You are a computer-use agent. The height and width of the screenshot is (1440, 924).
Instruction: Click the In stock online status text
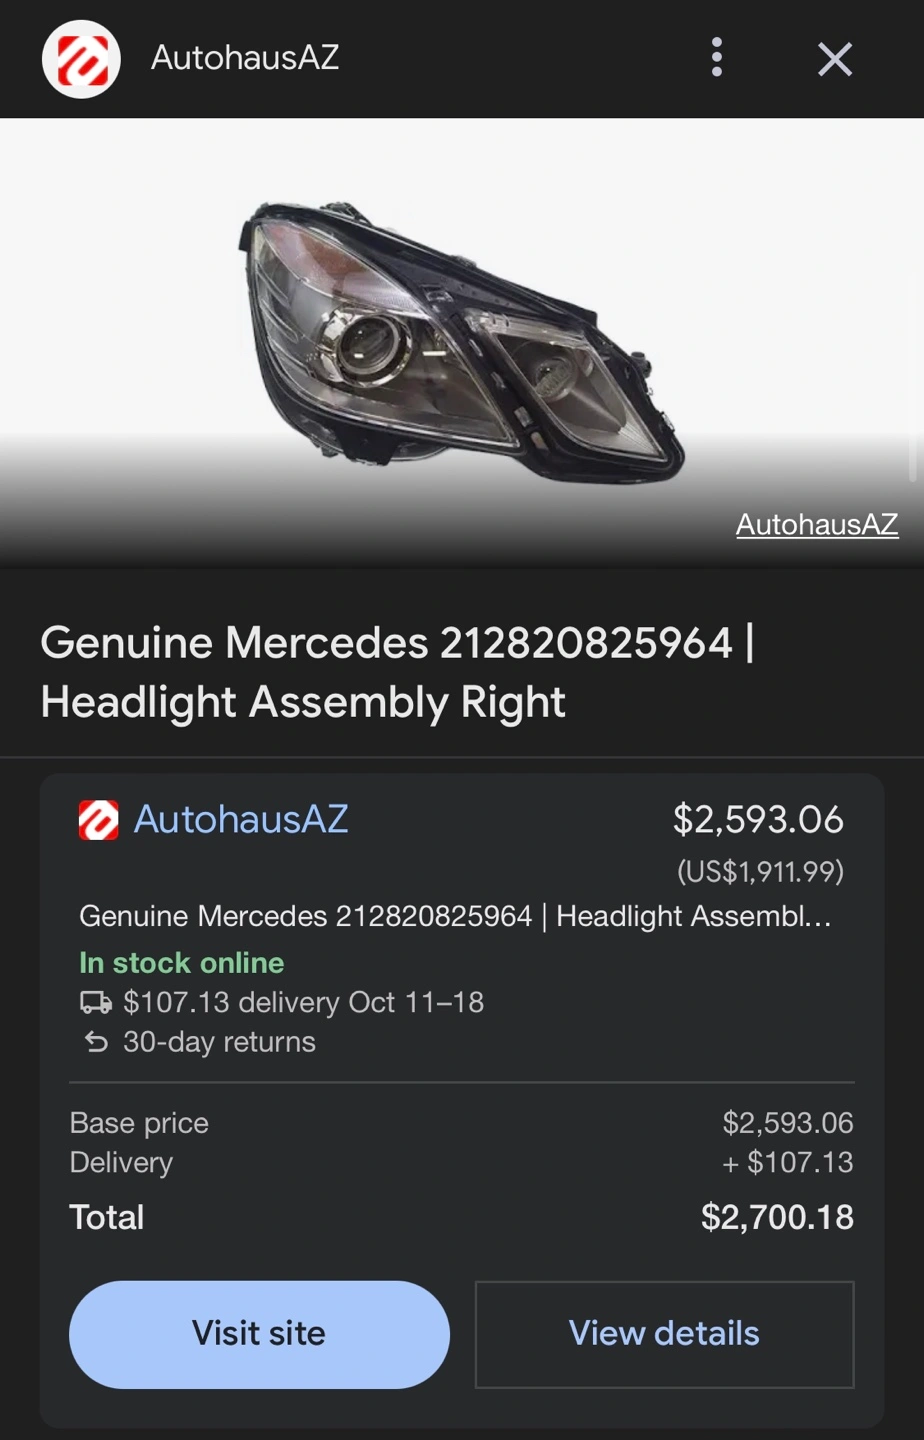tap(182, 963)
